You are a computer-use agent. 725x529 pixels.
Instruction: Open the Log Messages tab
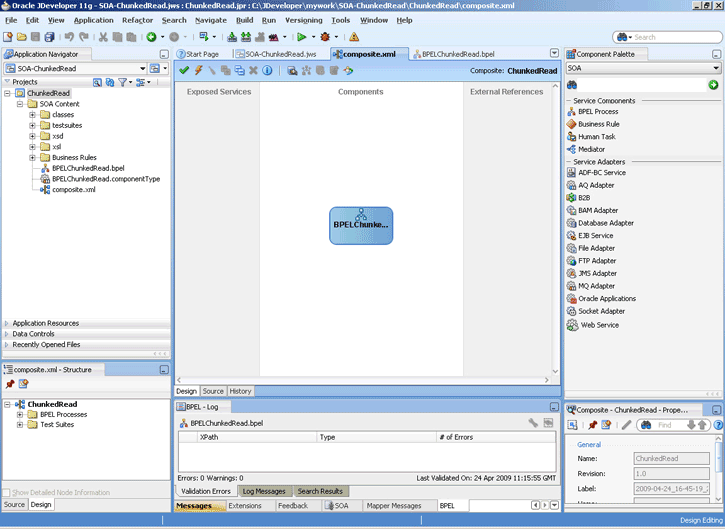pos(266,491)
